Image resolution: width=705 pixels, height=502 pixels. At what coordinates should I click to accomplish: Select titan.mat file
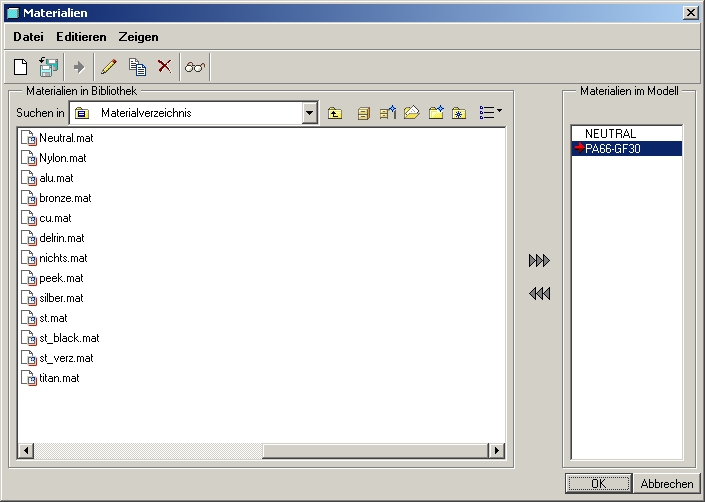pos(50,378)
